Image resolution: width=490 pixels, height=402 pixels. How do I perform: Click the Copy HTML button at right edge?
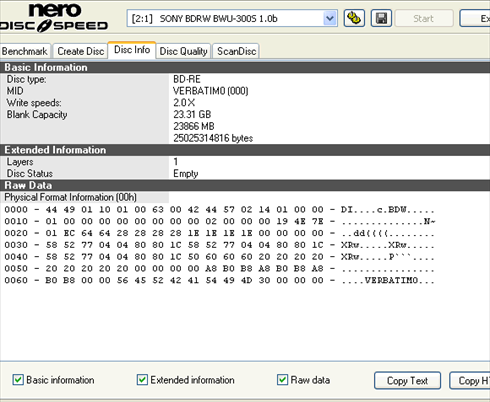tap(470, 380)
